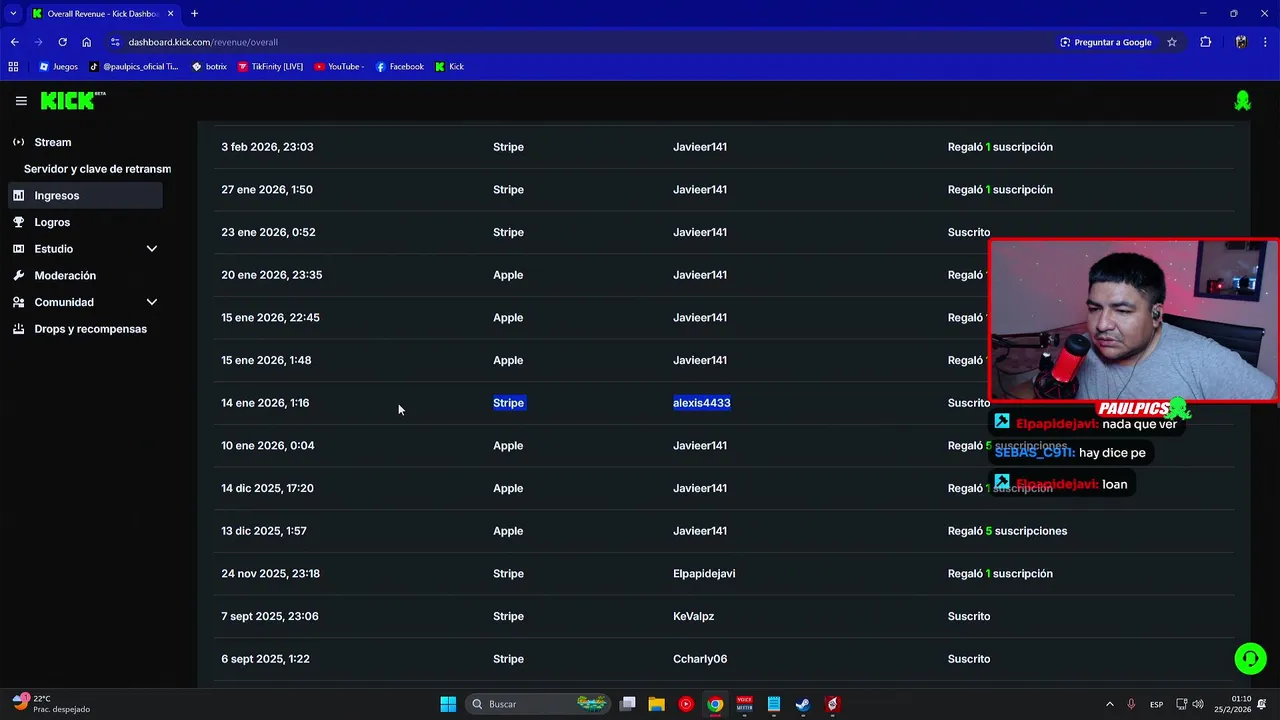Go to browser home page
Viewport: 1280px width, 720px height.
tap(86, 42)
